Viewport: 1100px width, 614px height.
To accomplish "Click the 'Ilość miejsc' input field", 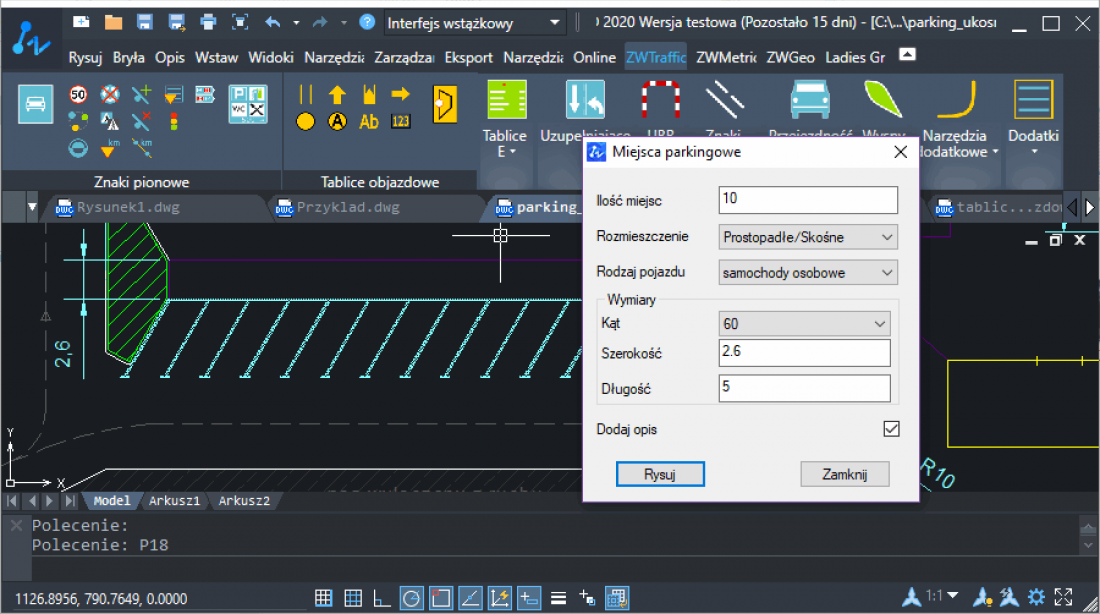I will coord(808,200).
